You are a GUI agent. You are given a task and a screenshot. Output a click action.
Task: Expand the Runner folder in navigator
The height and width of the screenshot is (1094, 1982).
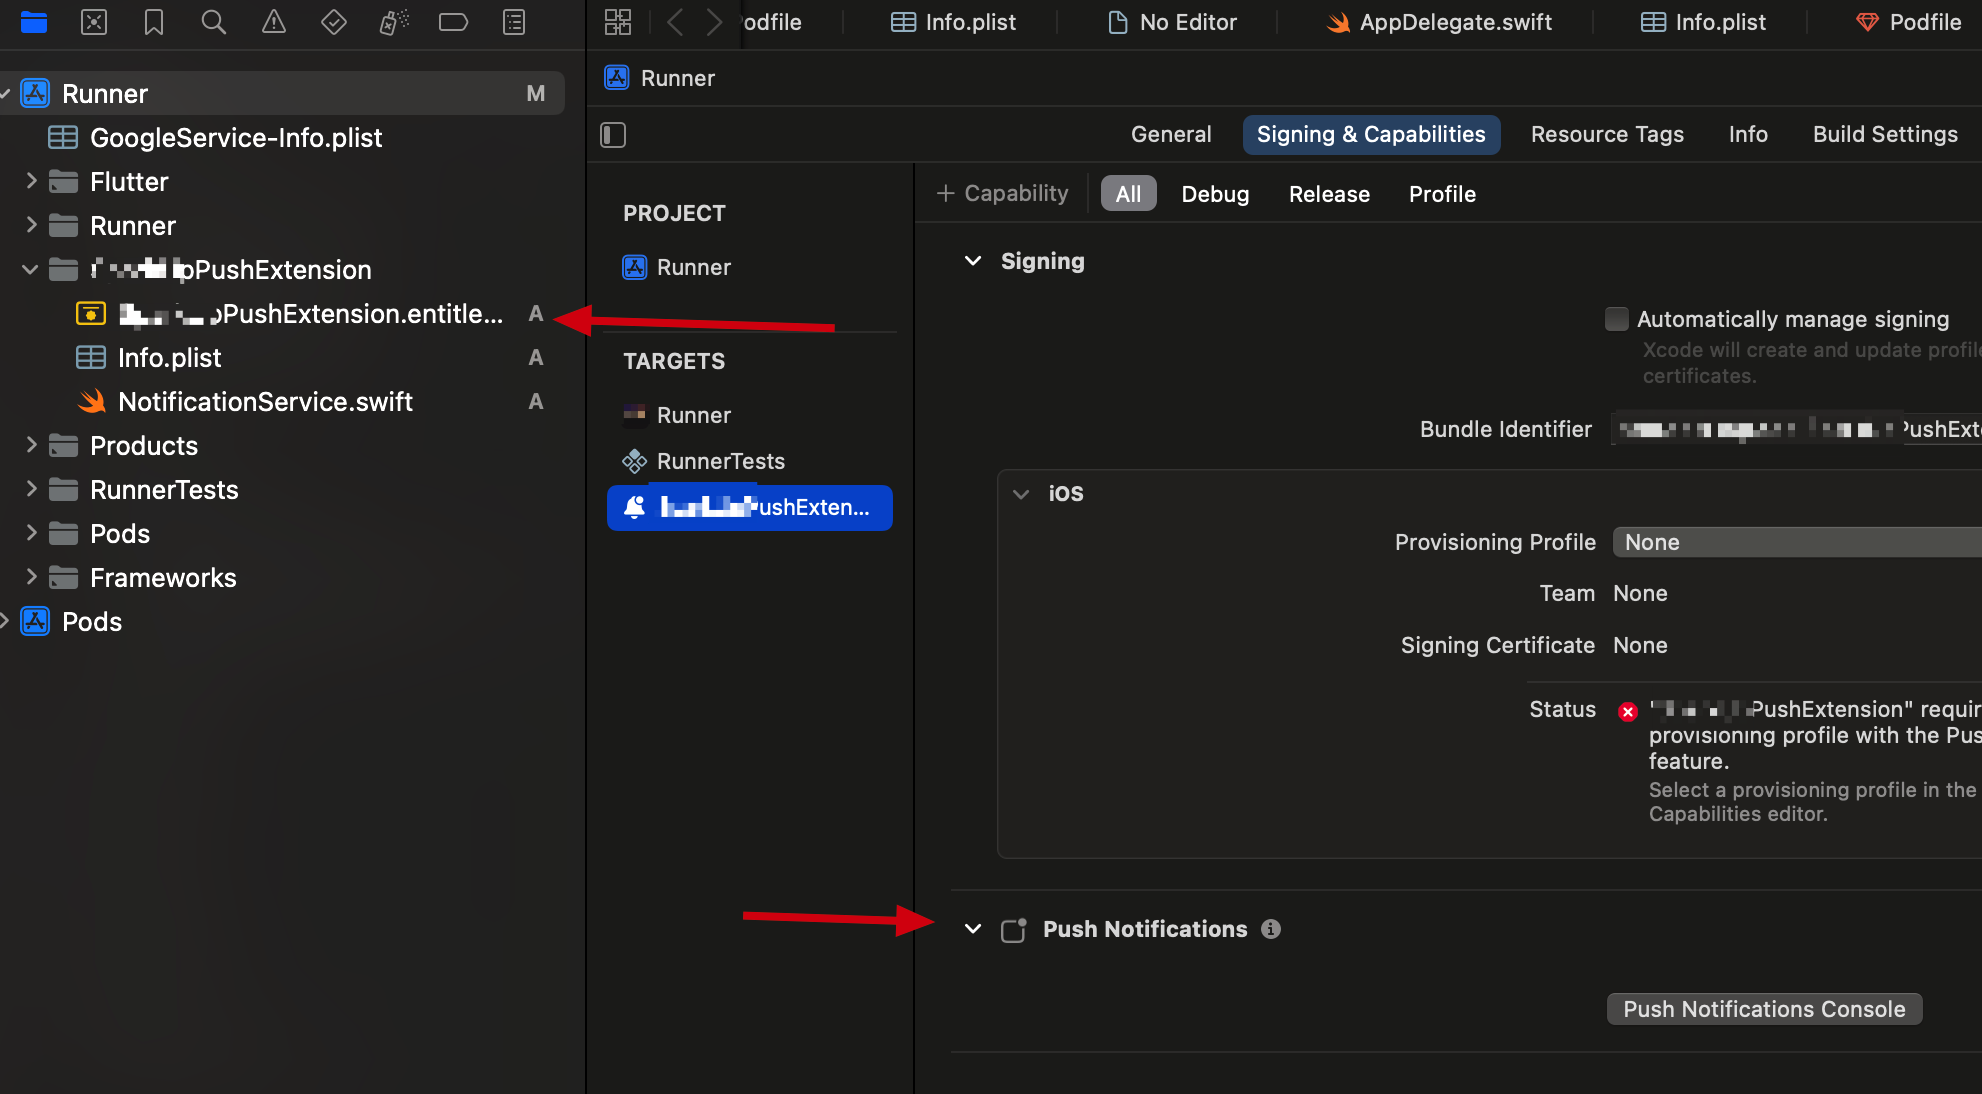(31, 225)
